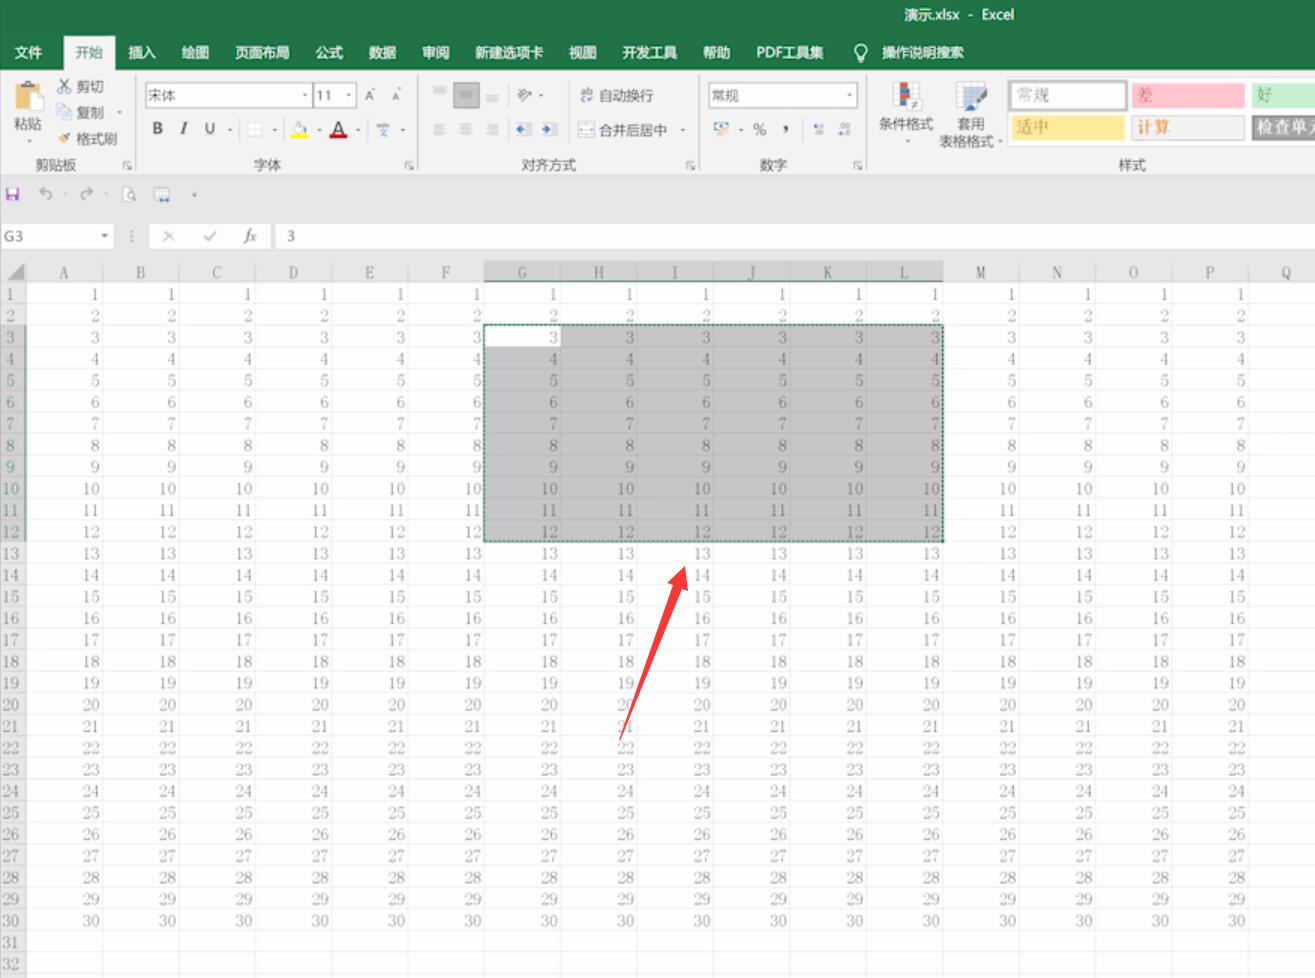Open the font name 宋体 dropdown
The width and height of the screenshot is (1315, 978).
[x=305, y=96]
